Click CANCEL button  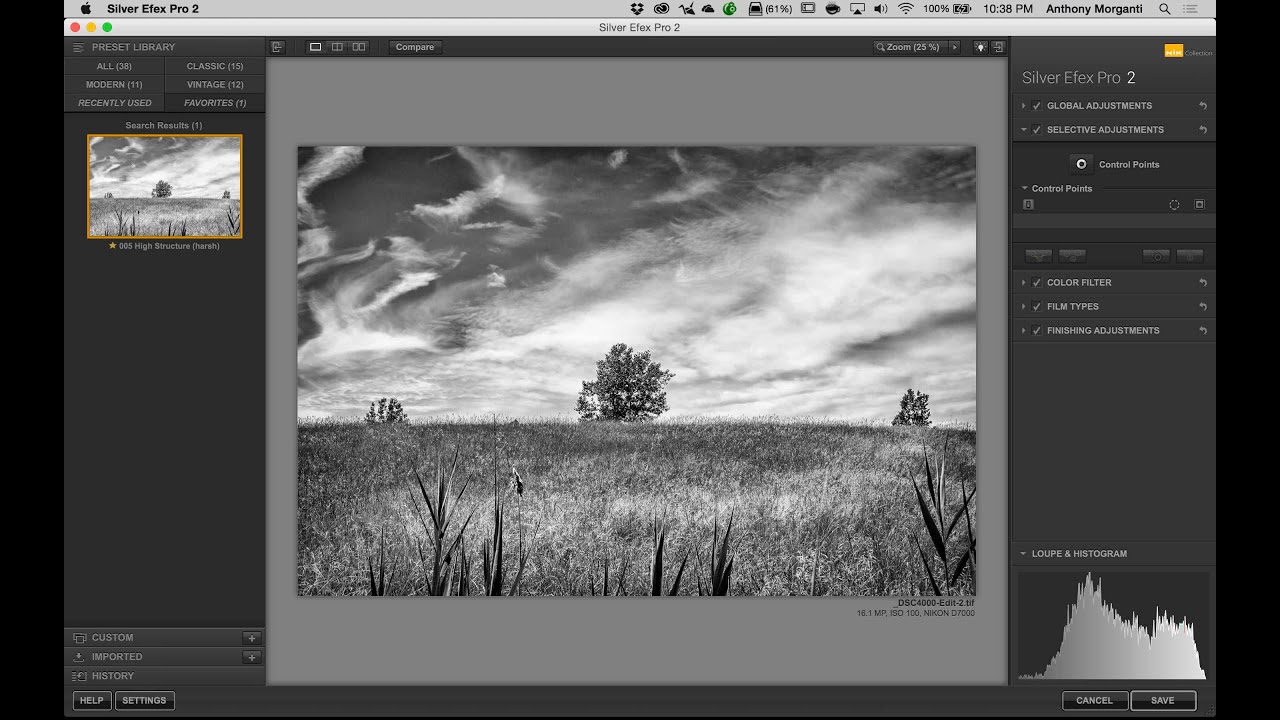pos(1094,701)
